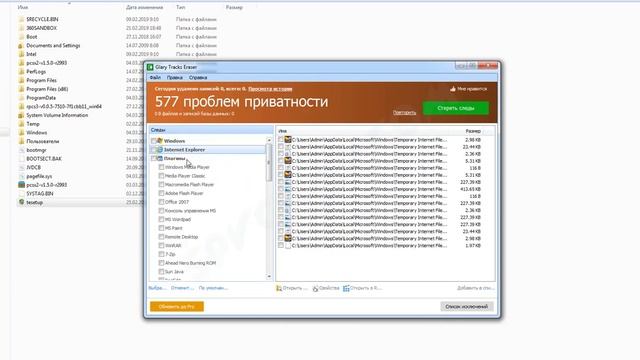The width and height of the screenshot is (640, 360).
Task: Select rpcs3-v0.0.5-7510 folder name in Explorer
Action: click(x=64, y=107)
